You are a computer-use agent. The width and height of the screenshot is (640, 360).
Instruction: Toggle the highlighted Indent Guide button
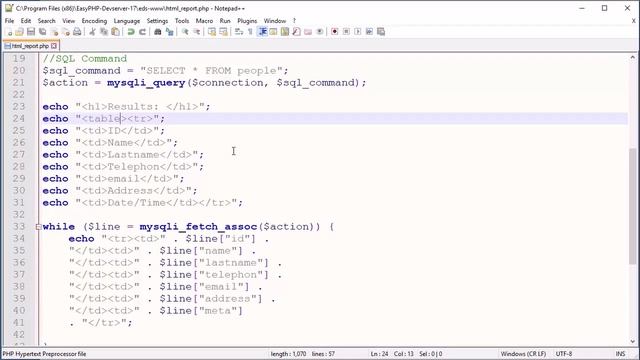262,32
